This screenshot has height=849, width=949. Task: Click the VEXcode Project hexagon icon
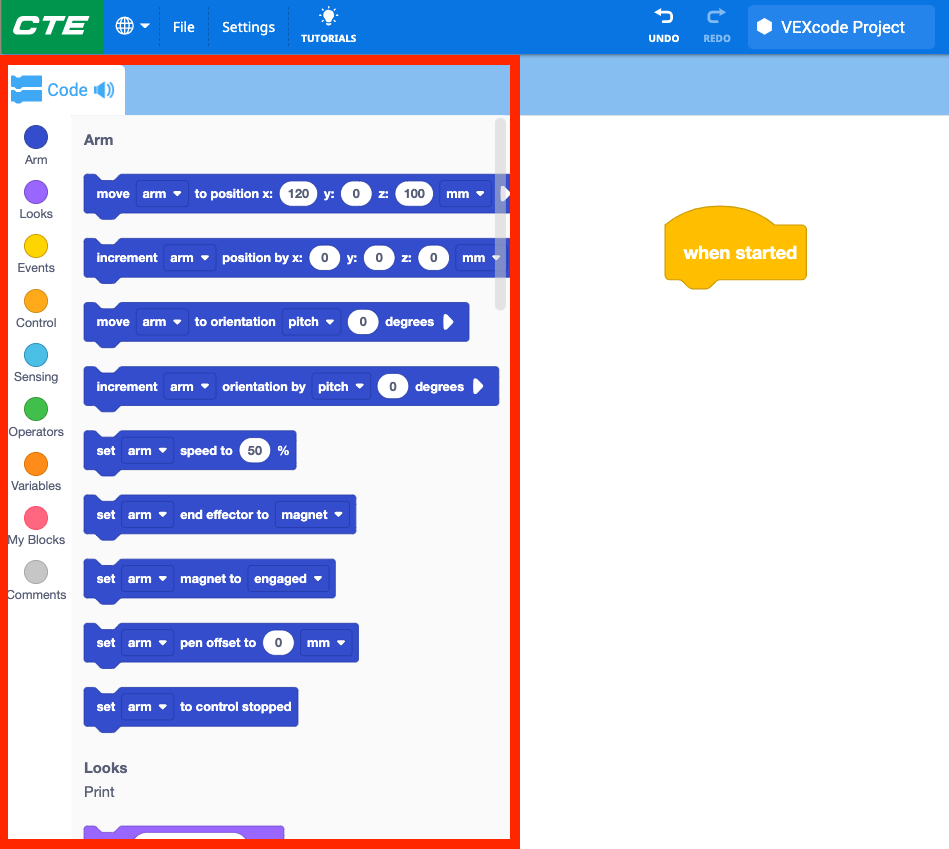(764, 27)
